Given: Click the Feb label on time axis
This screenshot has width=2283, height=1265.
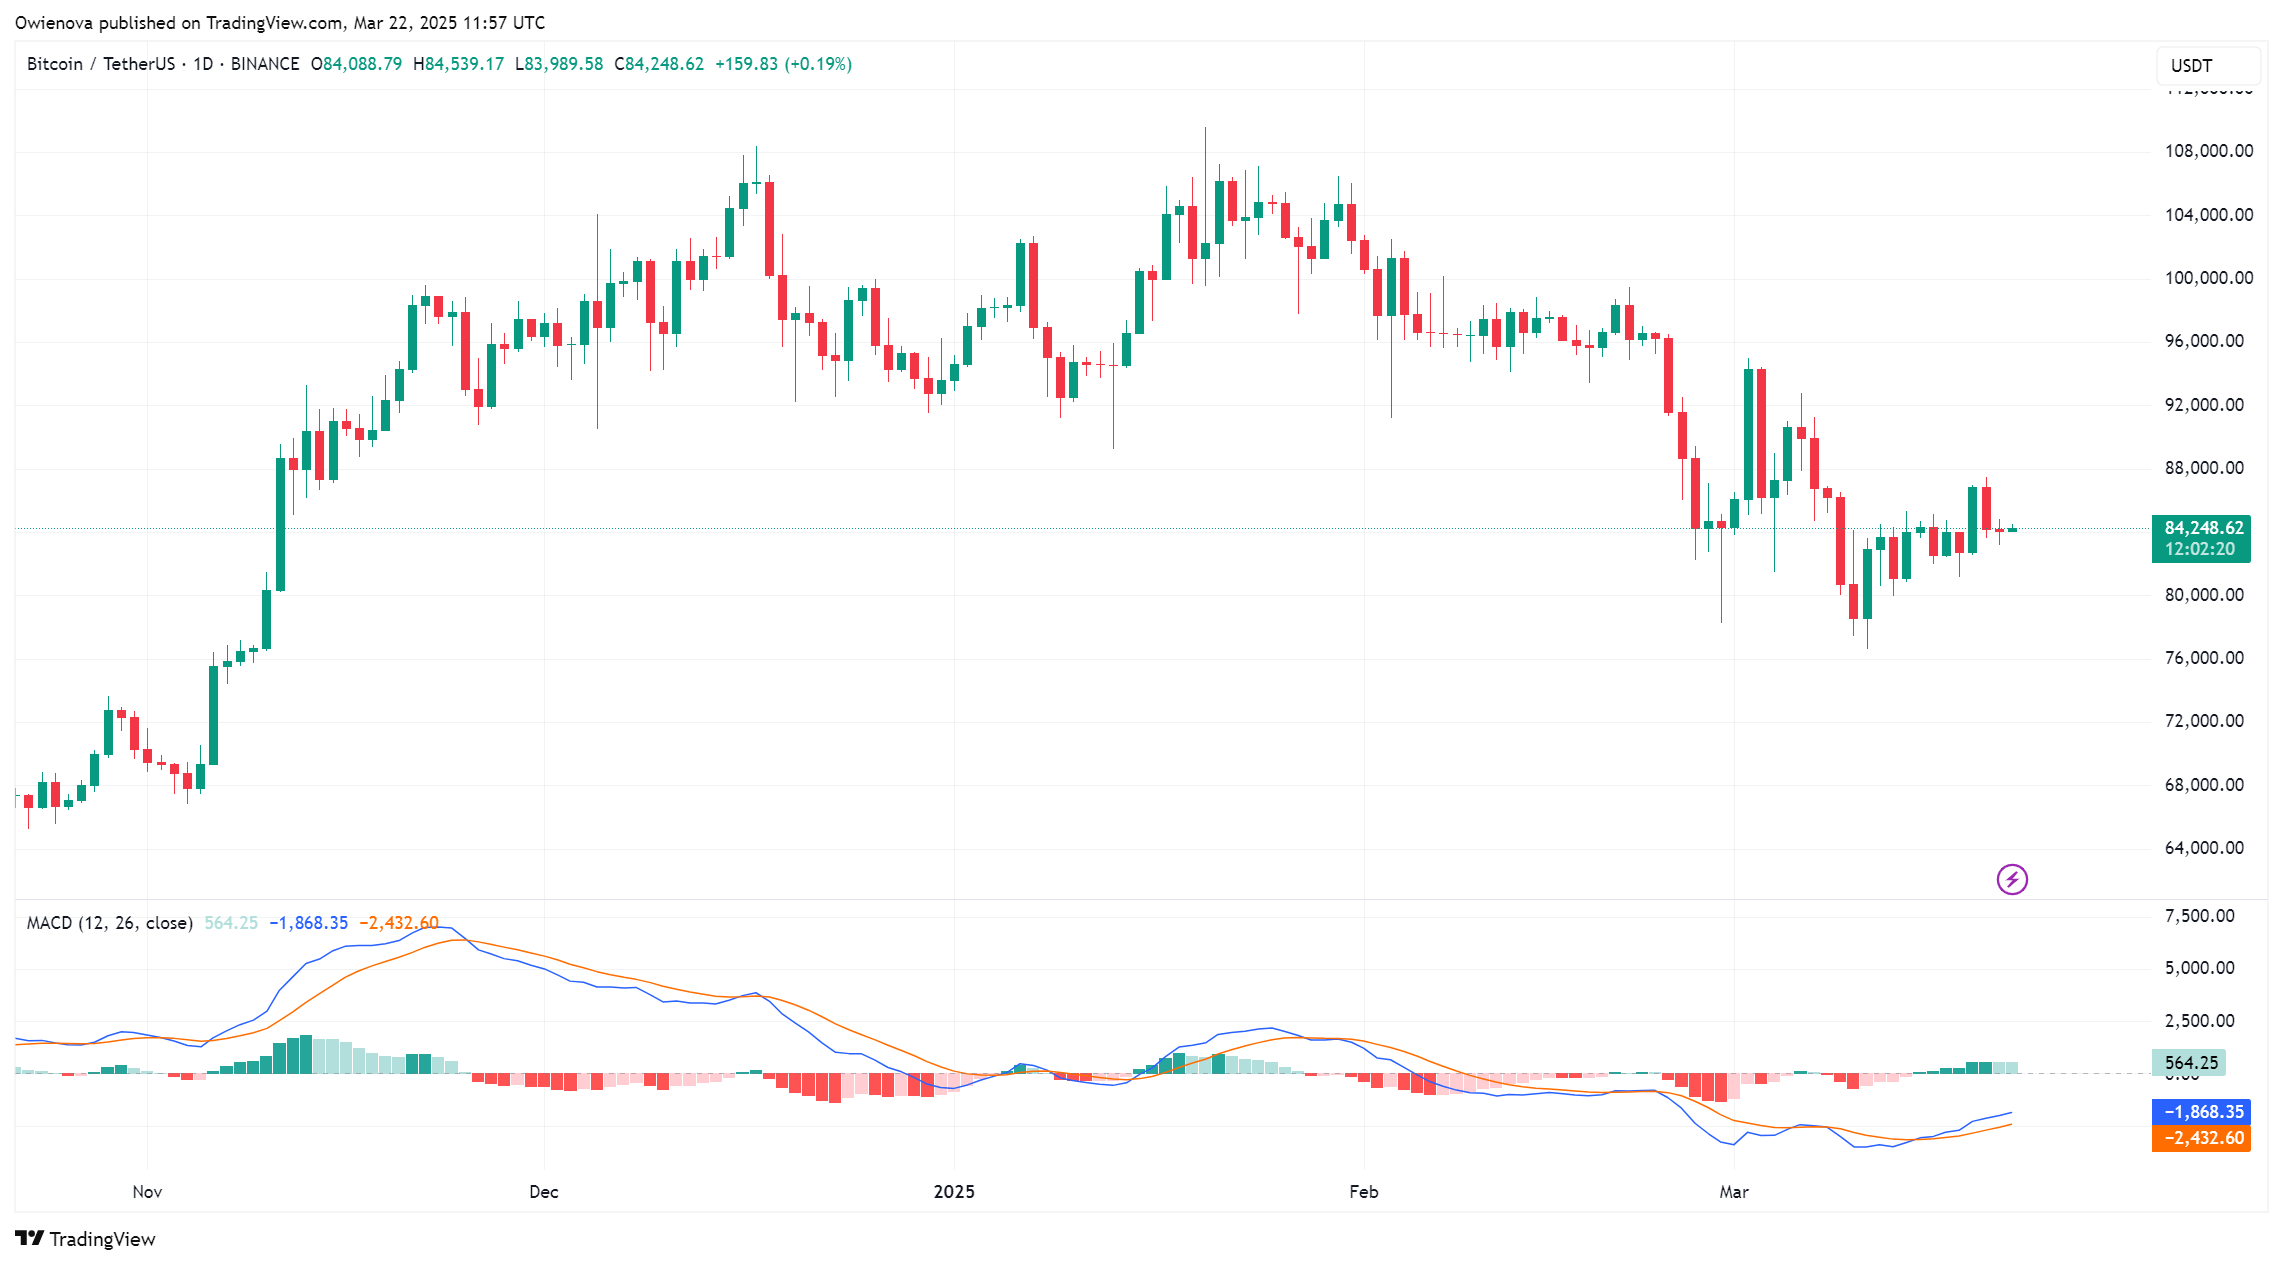Looking at the screenshot, I should point(1364,1192).
